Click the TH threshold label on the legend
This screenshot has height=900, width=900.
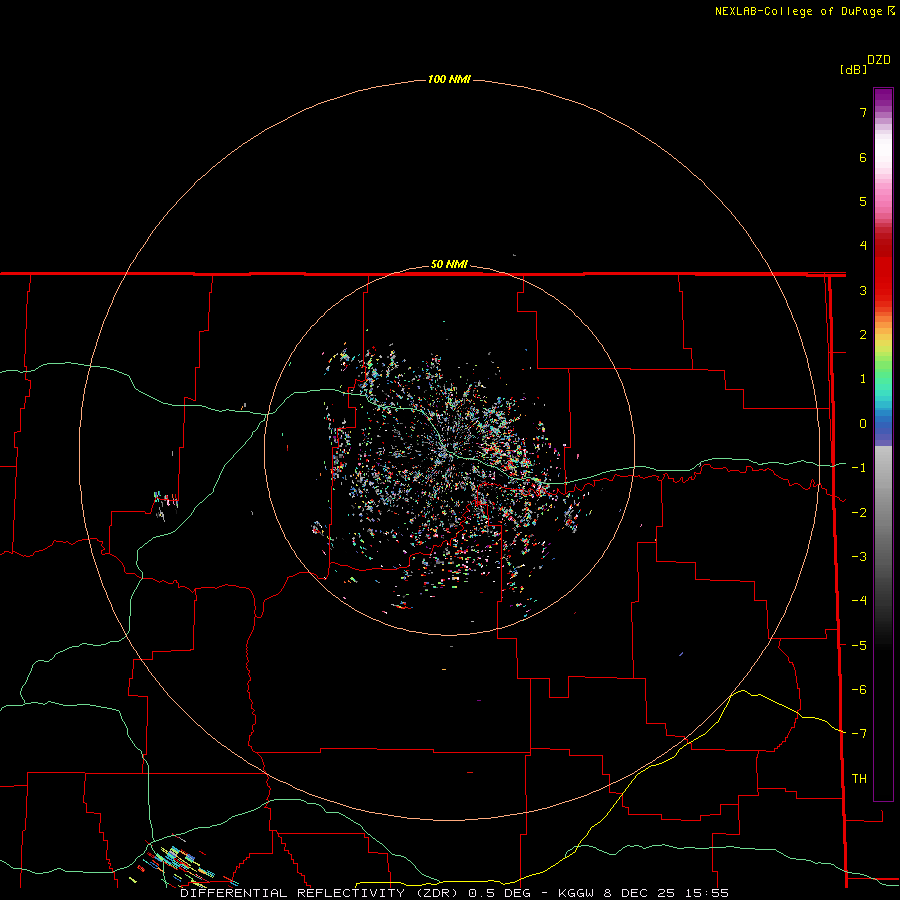[x=859, y=779]
